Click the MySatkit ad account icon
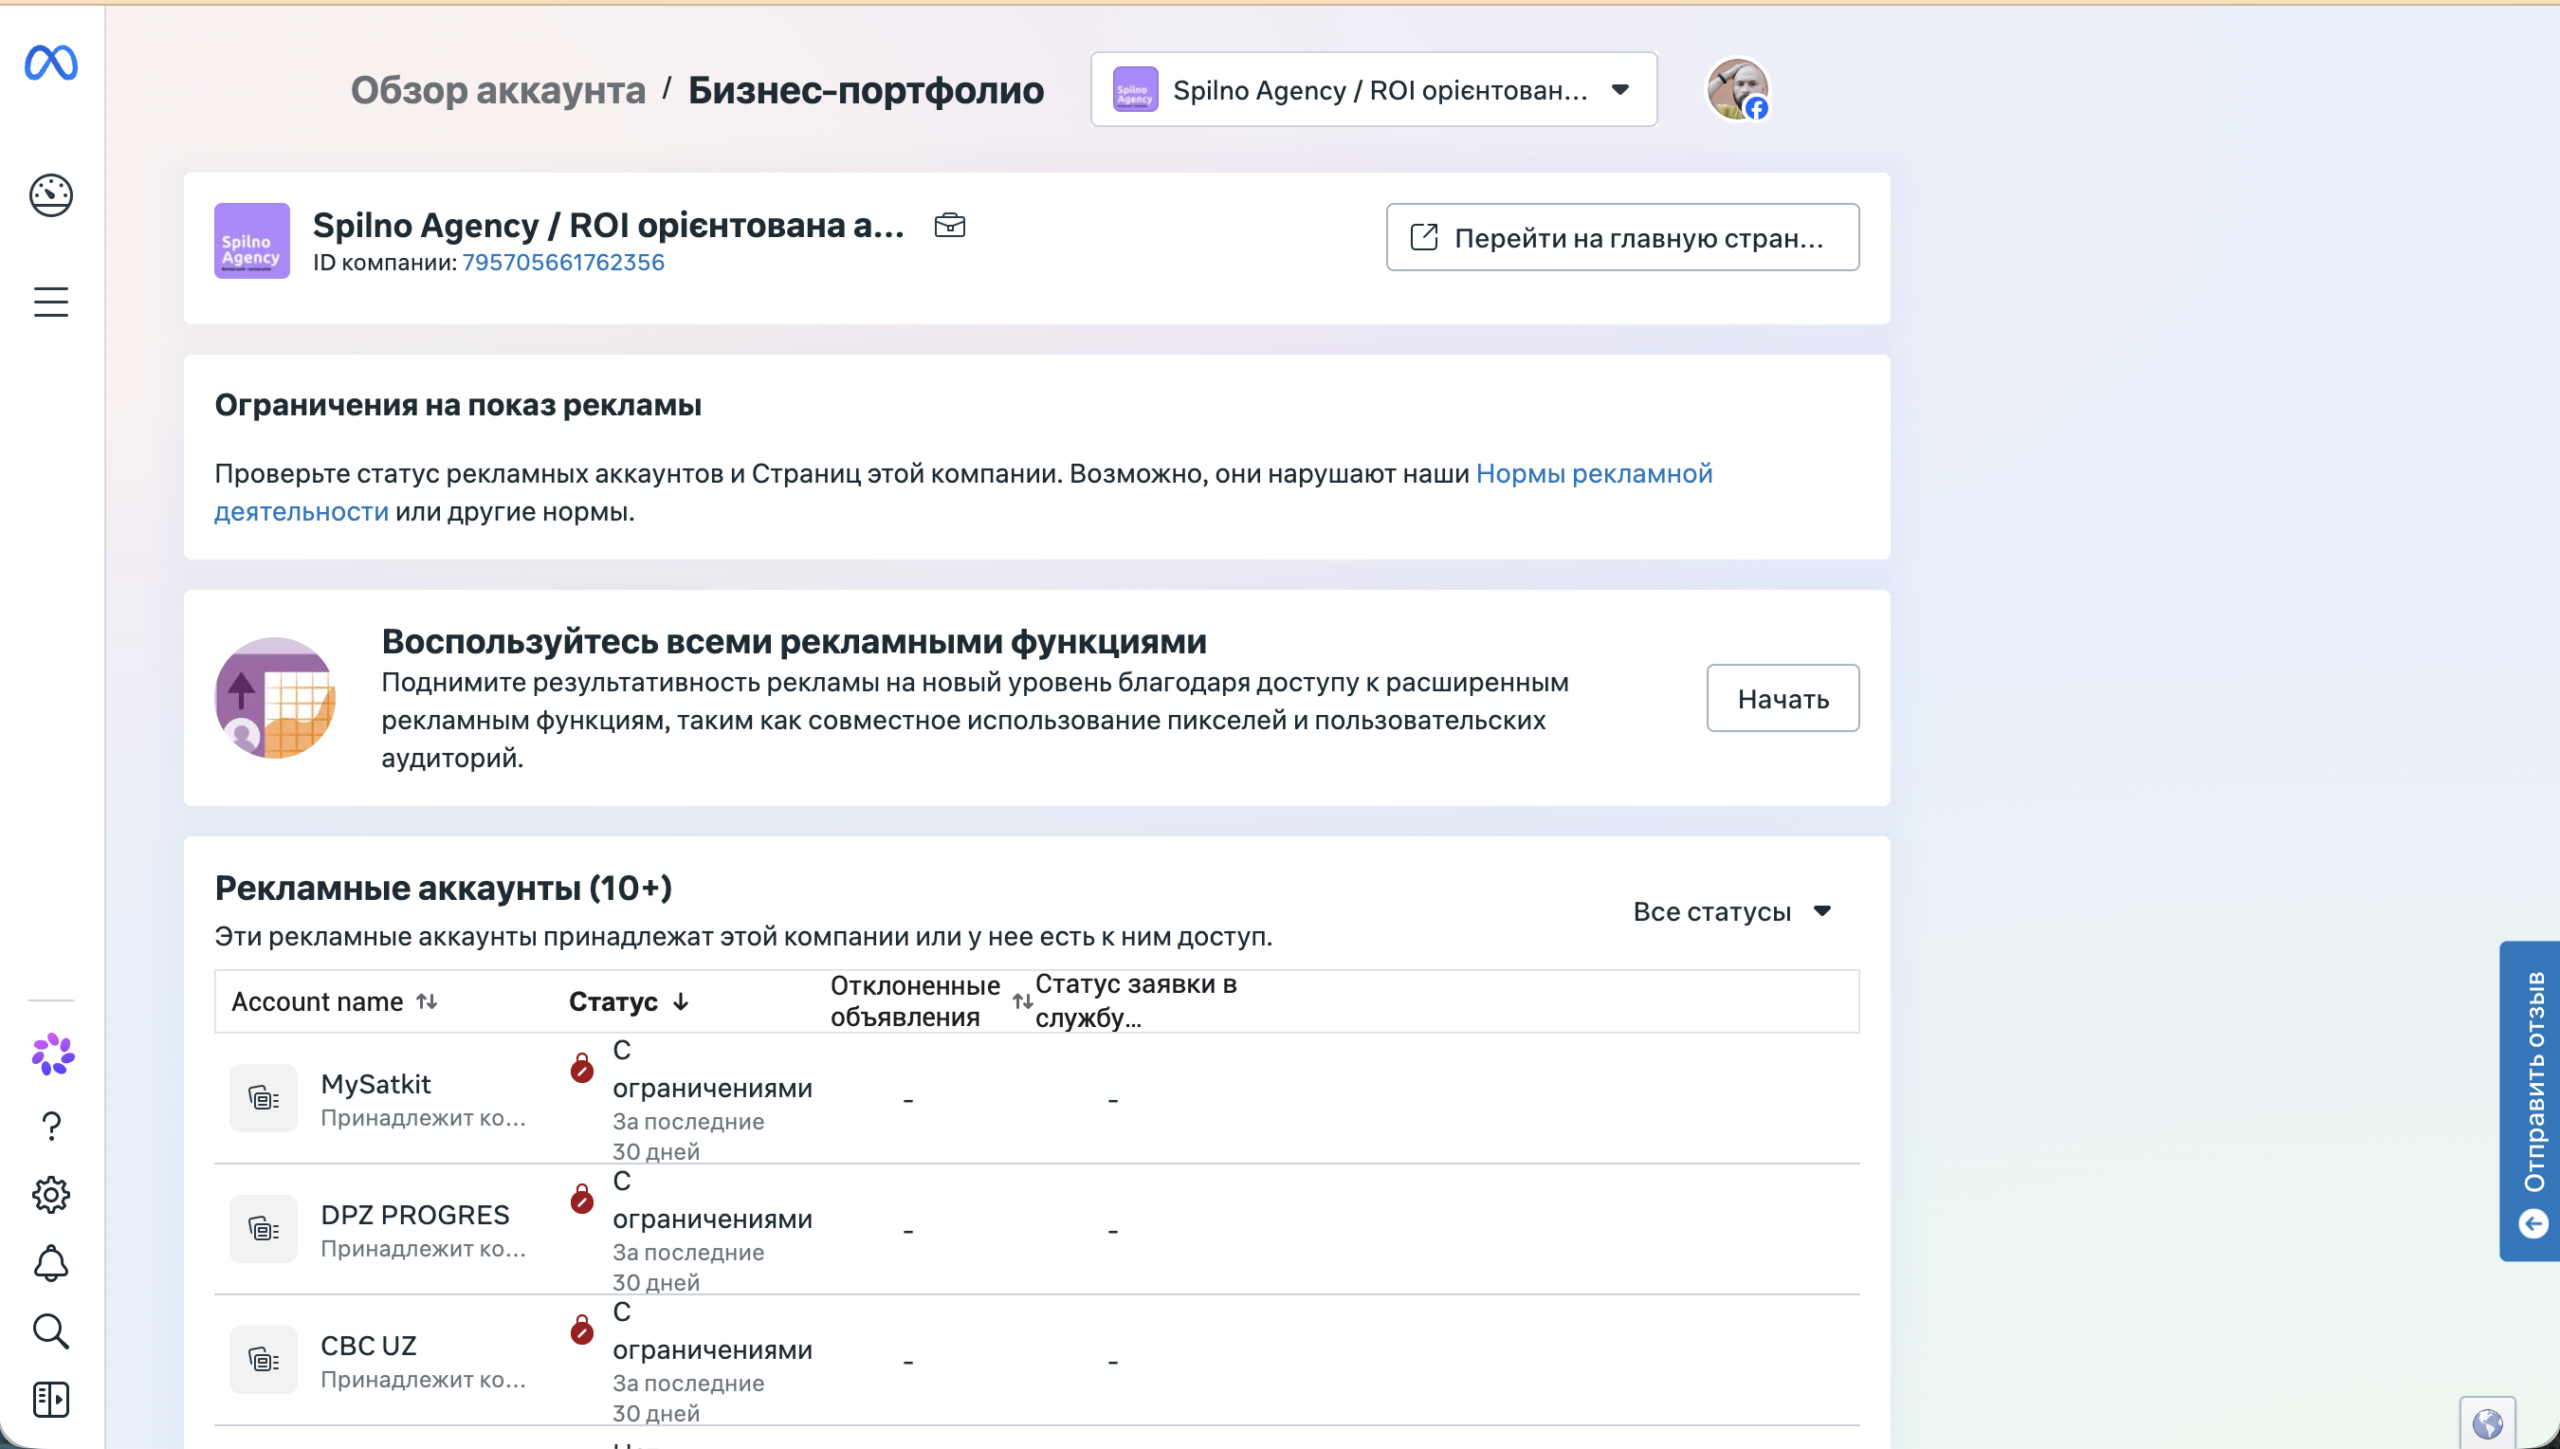Screen dimensions: 2560x1449 [263, 1098]
